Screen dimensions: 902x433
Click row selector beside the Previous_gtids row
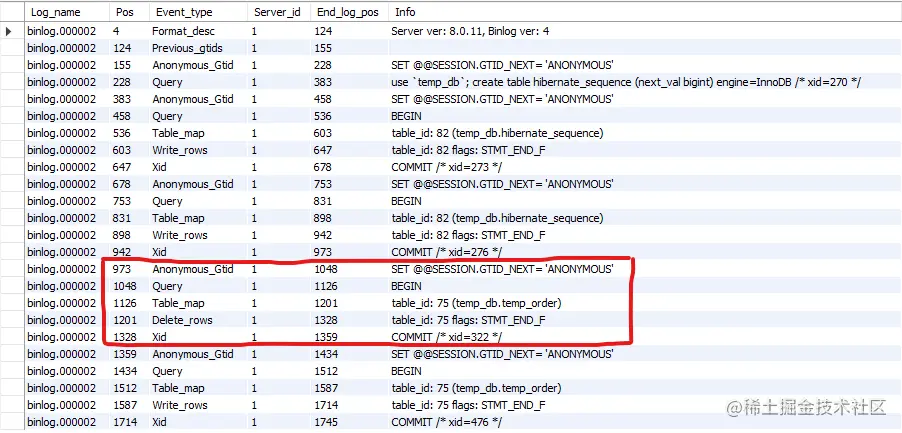[13, 48]
